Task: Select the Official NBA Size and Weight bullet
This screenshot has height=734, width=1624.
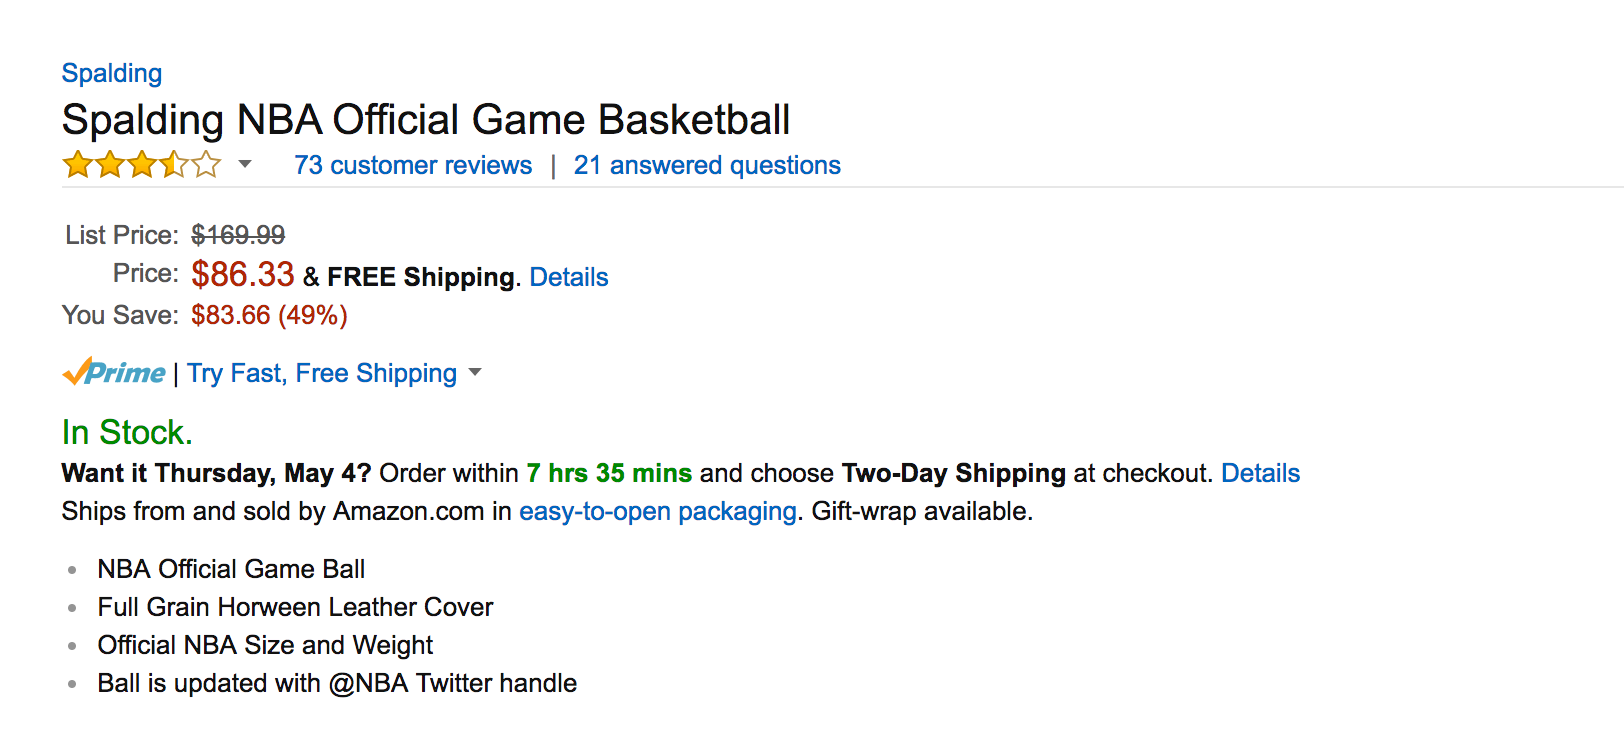Action: coord(265,645)
